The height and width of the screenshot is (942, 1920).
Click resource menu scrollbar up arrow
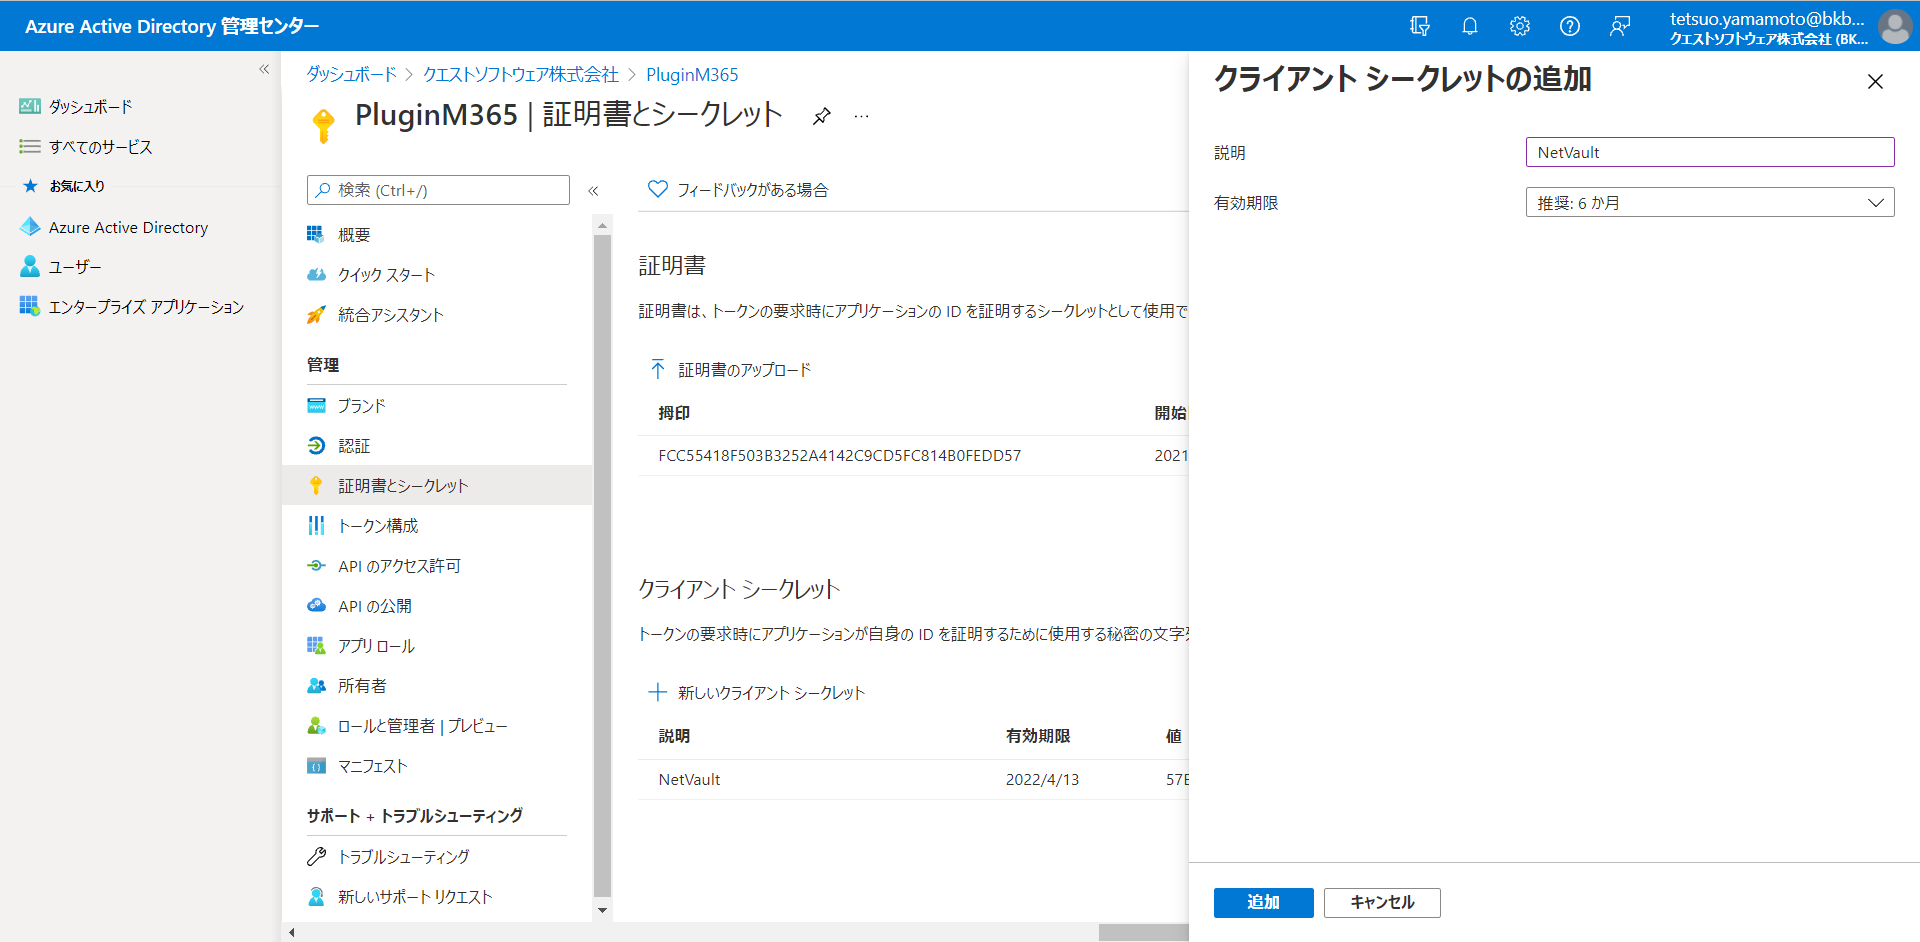[x=602, y=226]
